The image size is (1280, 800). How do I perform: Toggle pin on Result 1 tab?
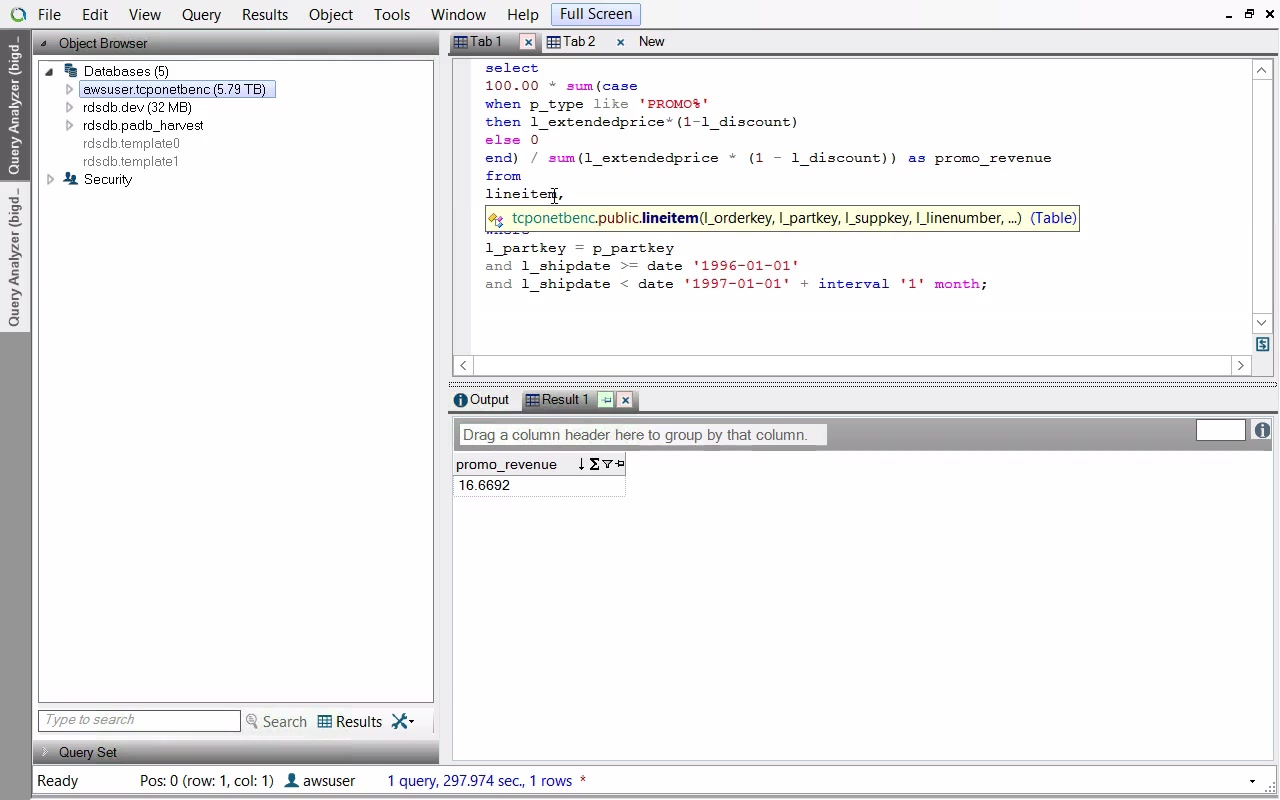click(x=606, y=400)
